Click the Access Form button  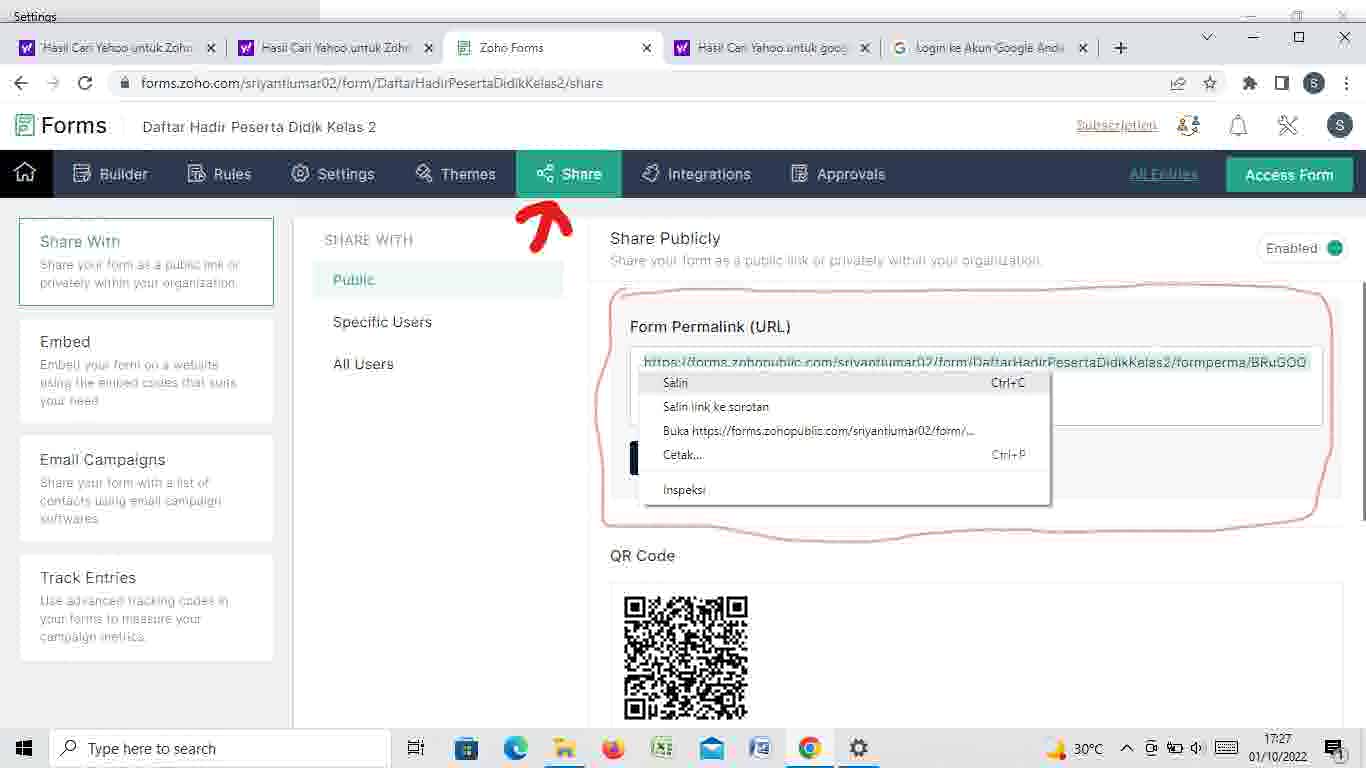click(1289, 174)
